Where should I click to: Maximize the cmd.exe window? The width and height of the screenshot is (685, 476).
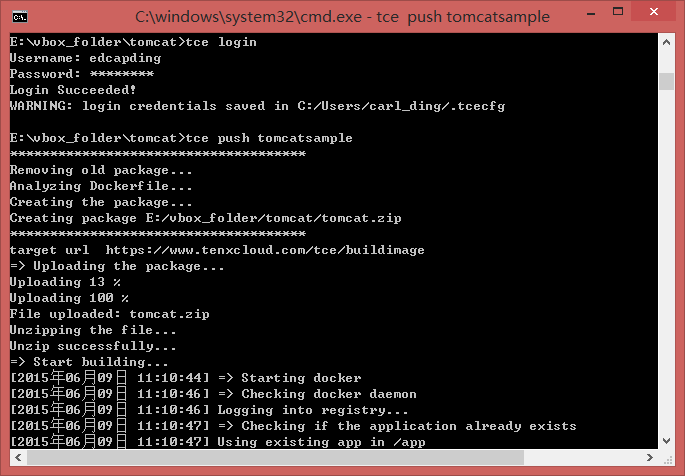point(618,12)
